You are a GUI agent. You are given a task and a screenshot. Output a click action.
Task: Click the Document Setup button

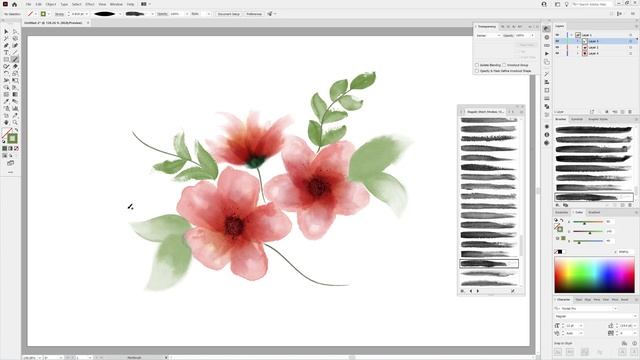(x=229, y=14)
